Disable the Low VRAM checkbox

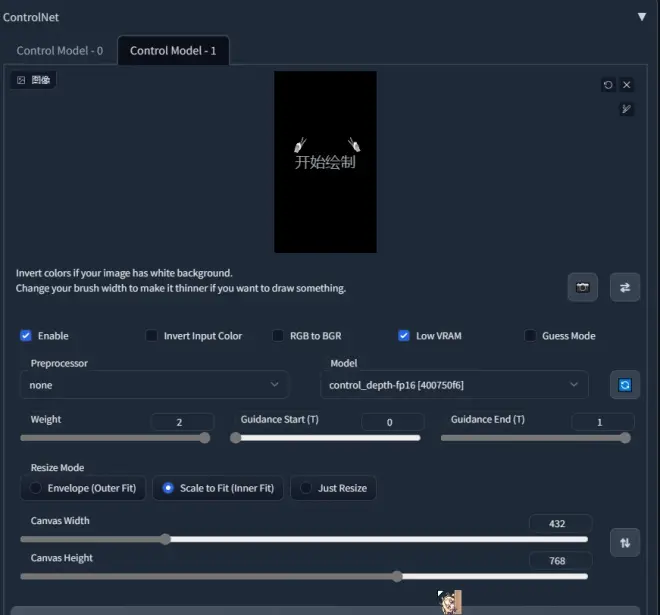pos(404,336)
